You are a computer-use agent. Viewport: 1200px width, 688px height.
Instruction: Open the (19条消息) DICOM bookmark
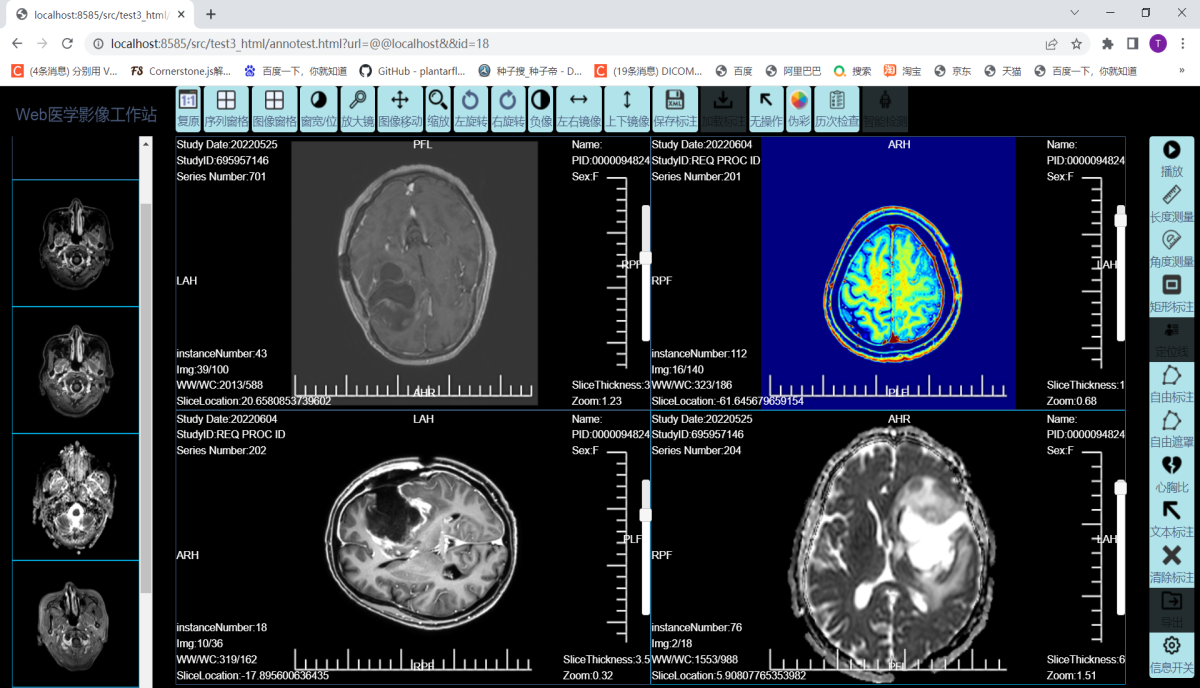[x=648, y=71]
